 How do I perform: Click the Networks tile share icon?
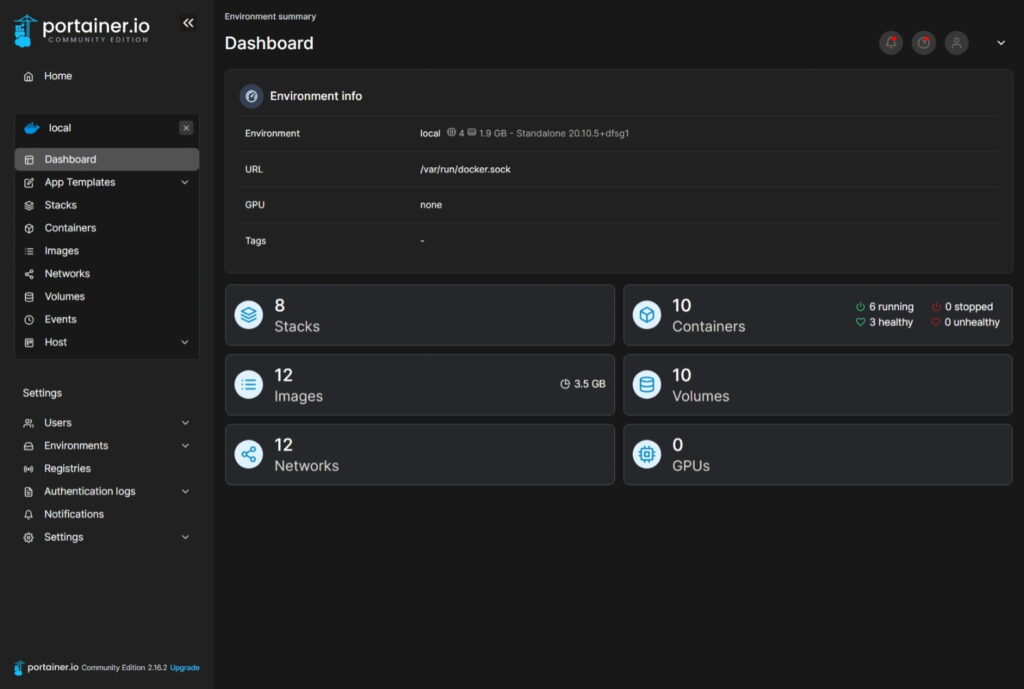tap(248, 455)
